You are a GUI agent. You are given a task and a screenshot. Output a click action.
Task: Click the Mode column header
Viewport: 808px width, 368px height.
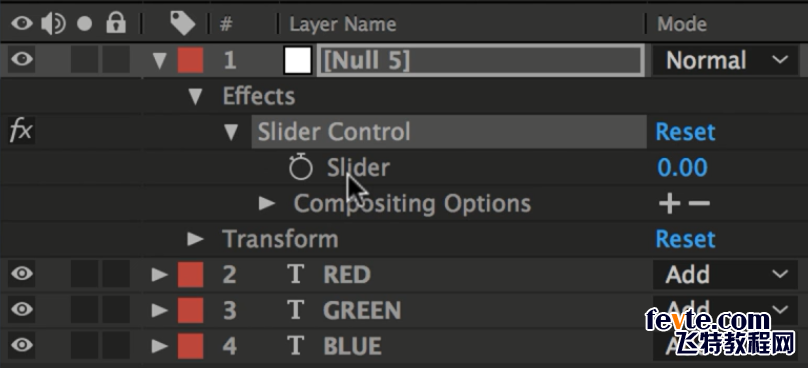[682, 24]
